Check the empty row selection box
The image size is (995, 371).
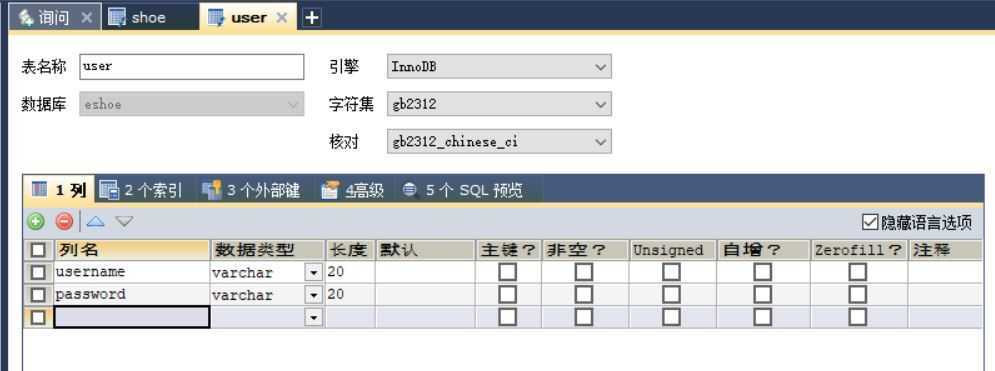pyautogui.click(x=38, y=317)
